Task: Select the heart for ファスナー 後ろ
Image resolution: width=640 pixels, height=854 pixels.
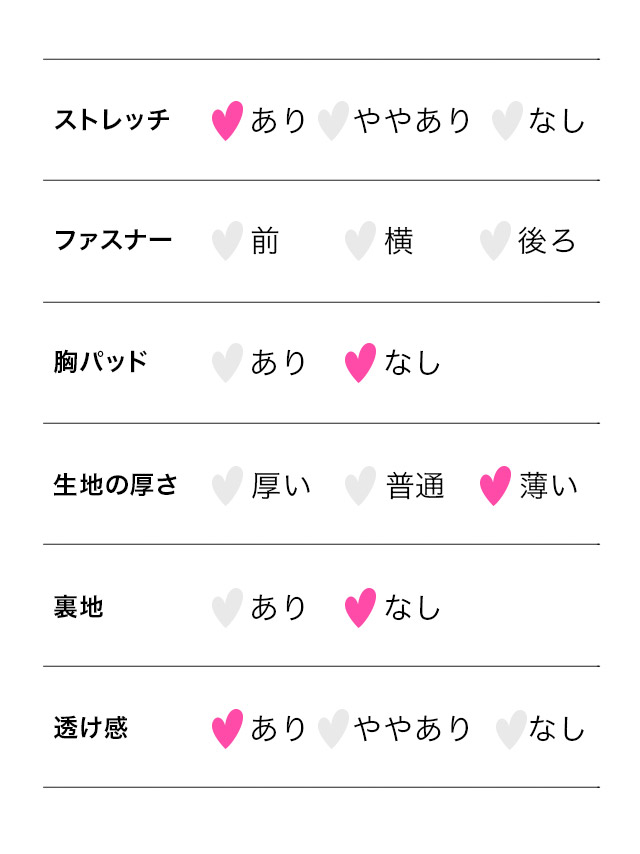Action: [495, 241]
